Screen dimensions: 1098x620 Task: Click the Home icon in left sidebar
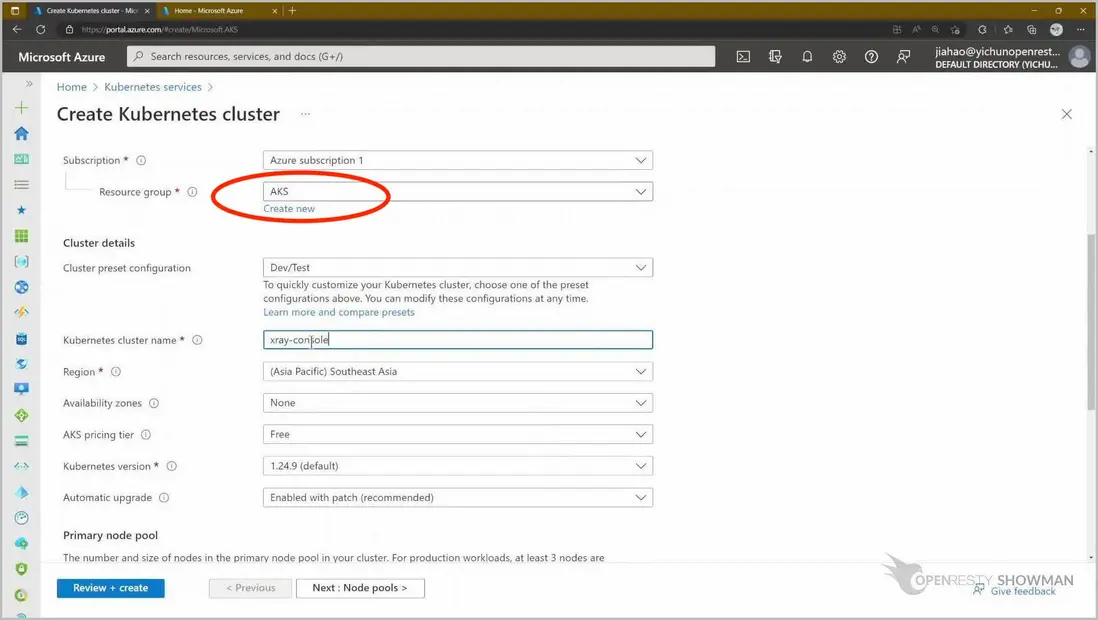(21, 133)
